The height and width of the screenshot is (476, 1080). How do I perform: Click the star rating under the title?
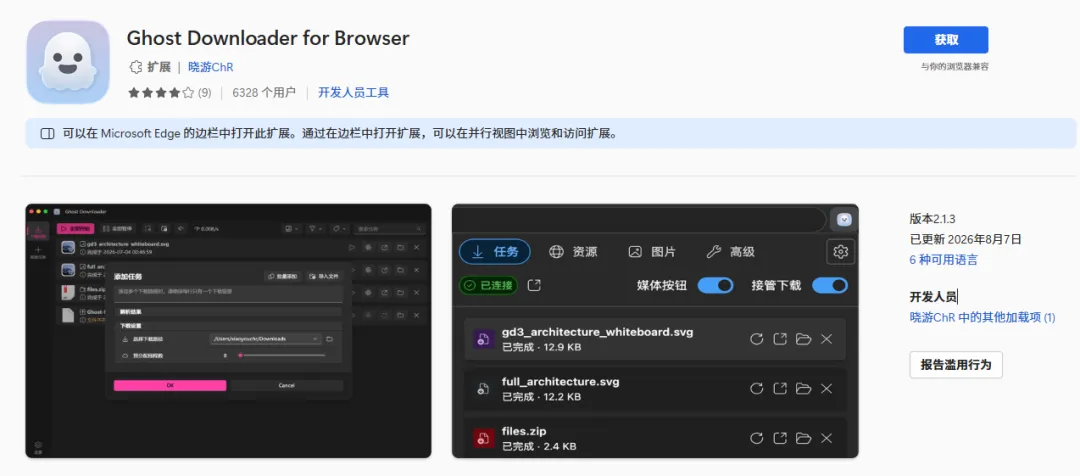pos(160,92)
